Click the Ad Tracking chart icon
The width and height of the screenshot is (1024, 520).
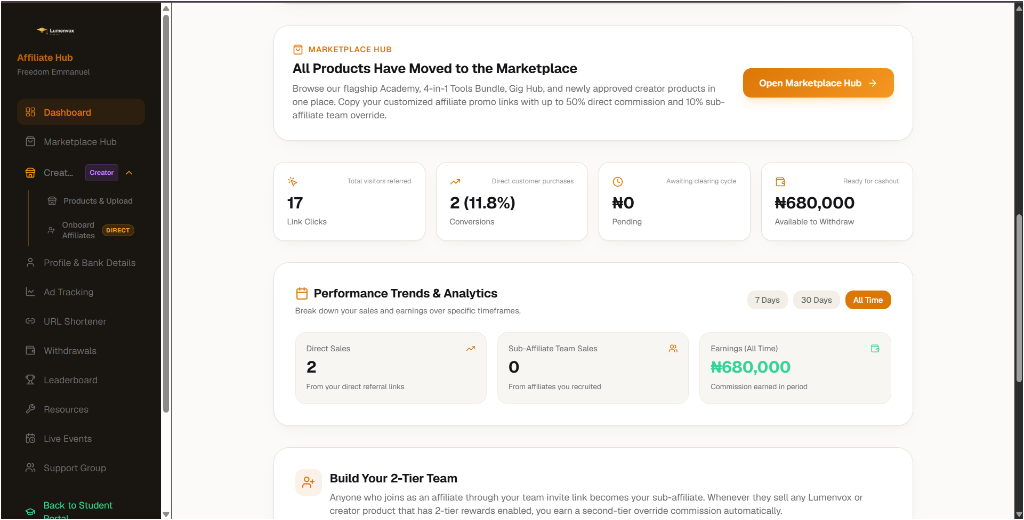tap(30, 292)
